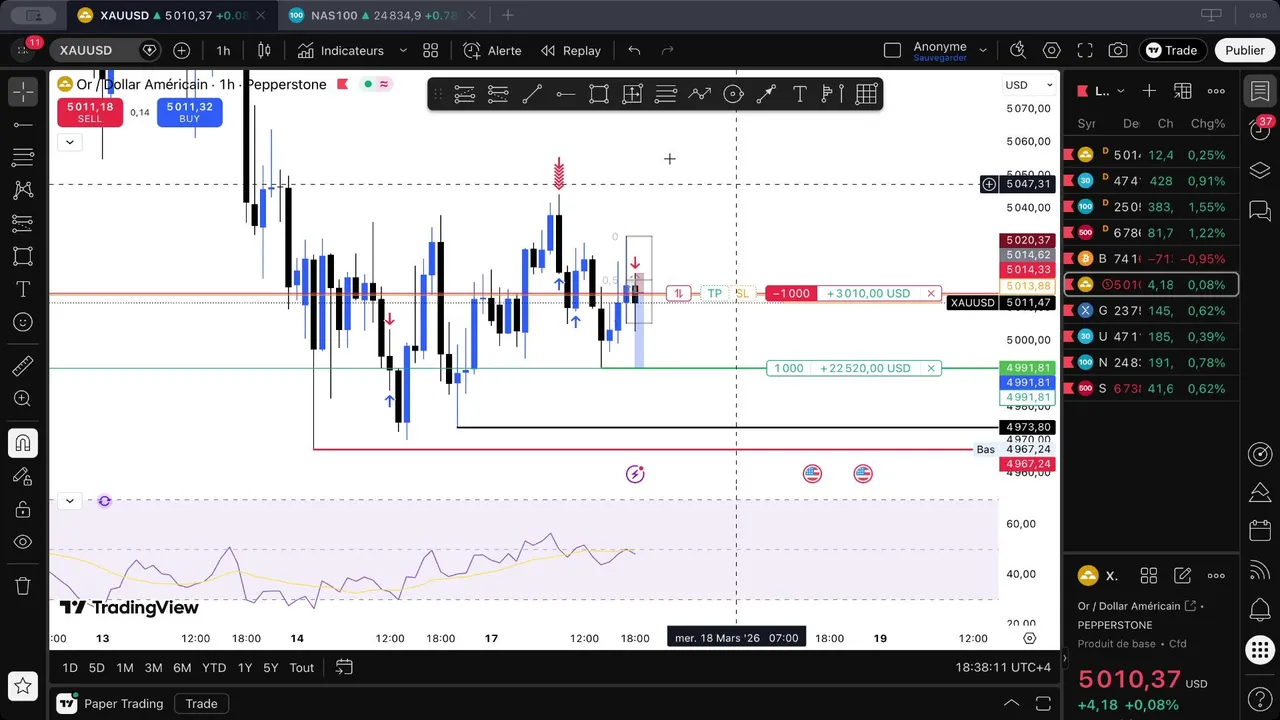Select the table tool in floating toolbar

click(x=866, y=94)
